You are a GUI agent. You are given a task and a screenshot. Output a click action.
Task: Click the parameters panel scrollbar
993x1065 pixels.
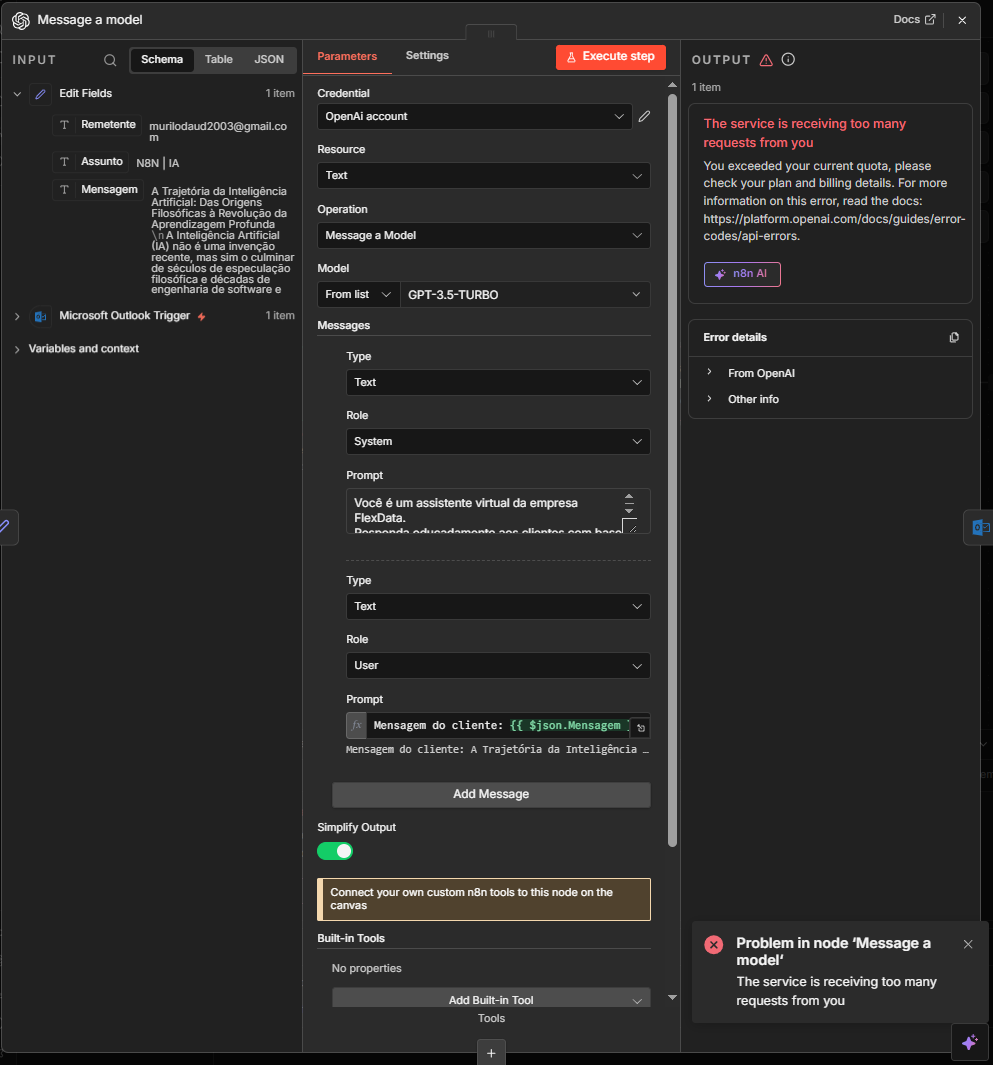(672, 470)
